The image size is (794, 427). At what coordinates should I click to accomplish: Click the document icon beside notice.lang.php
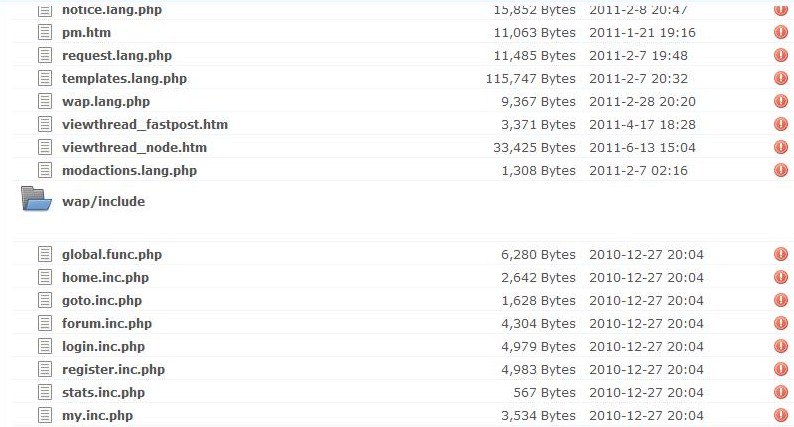[x=45, y=10]
